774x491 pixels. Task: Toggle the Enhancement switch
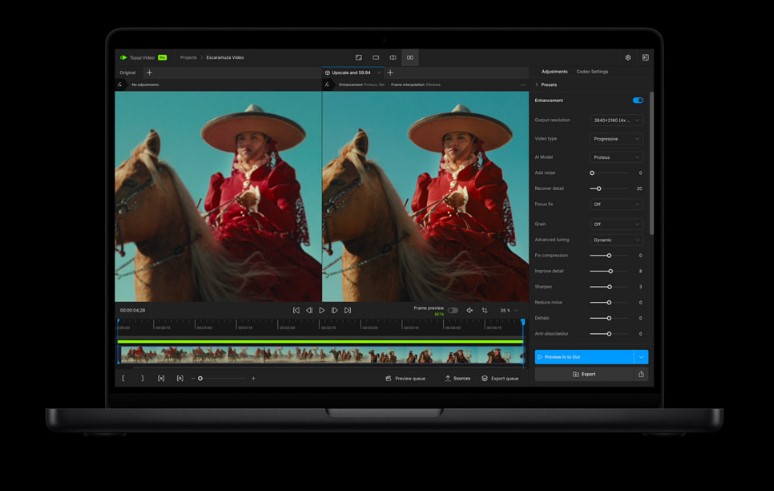[x=637, y=100]
